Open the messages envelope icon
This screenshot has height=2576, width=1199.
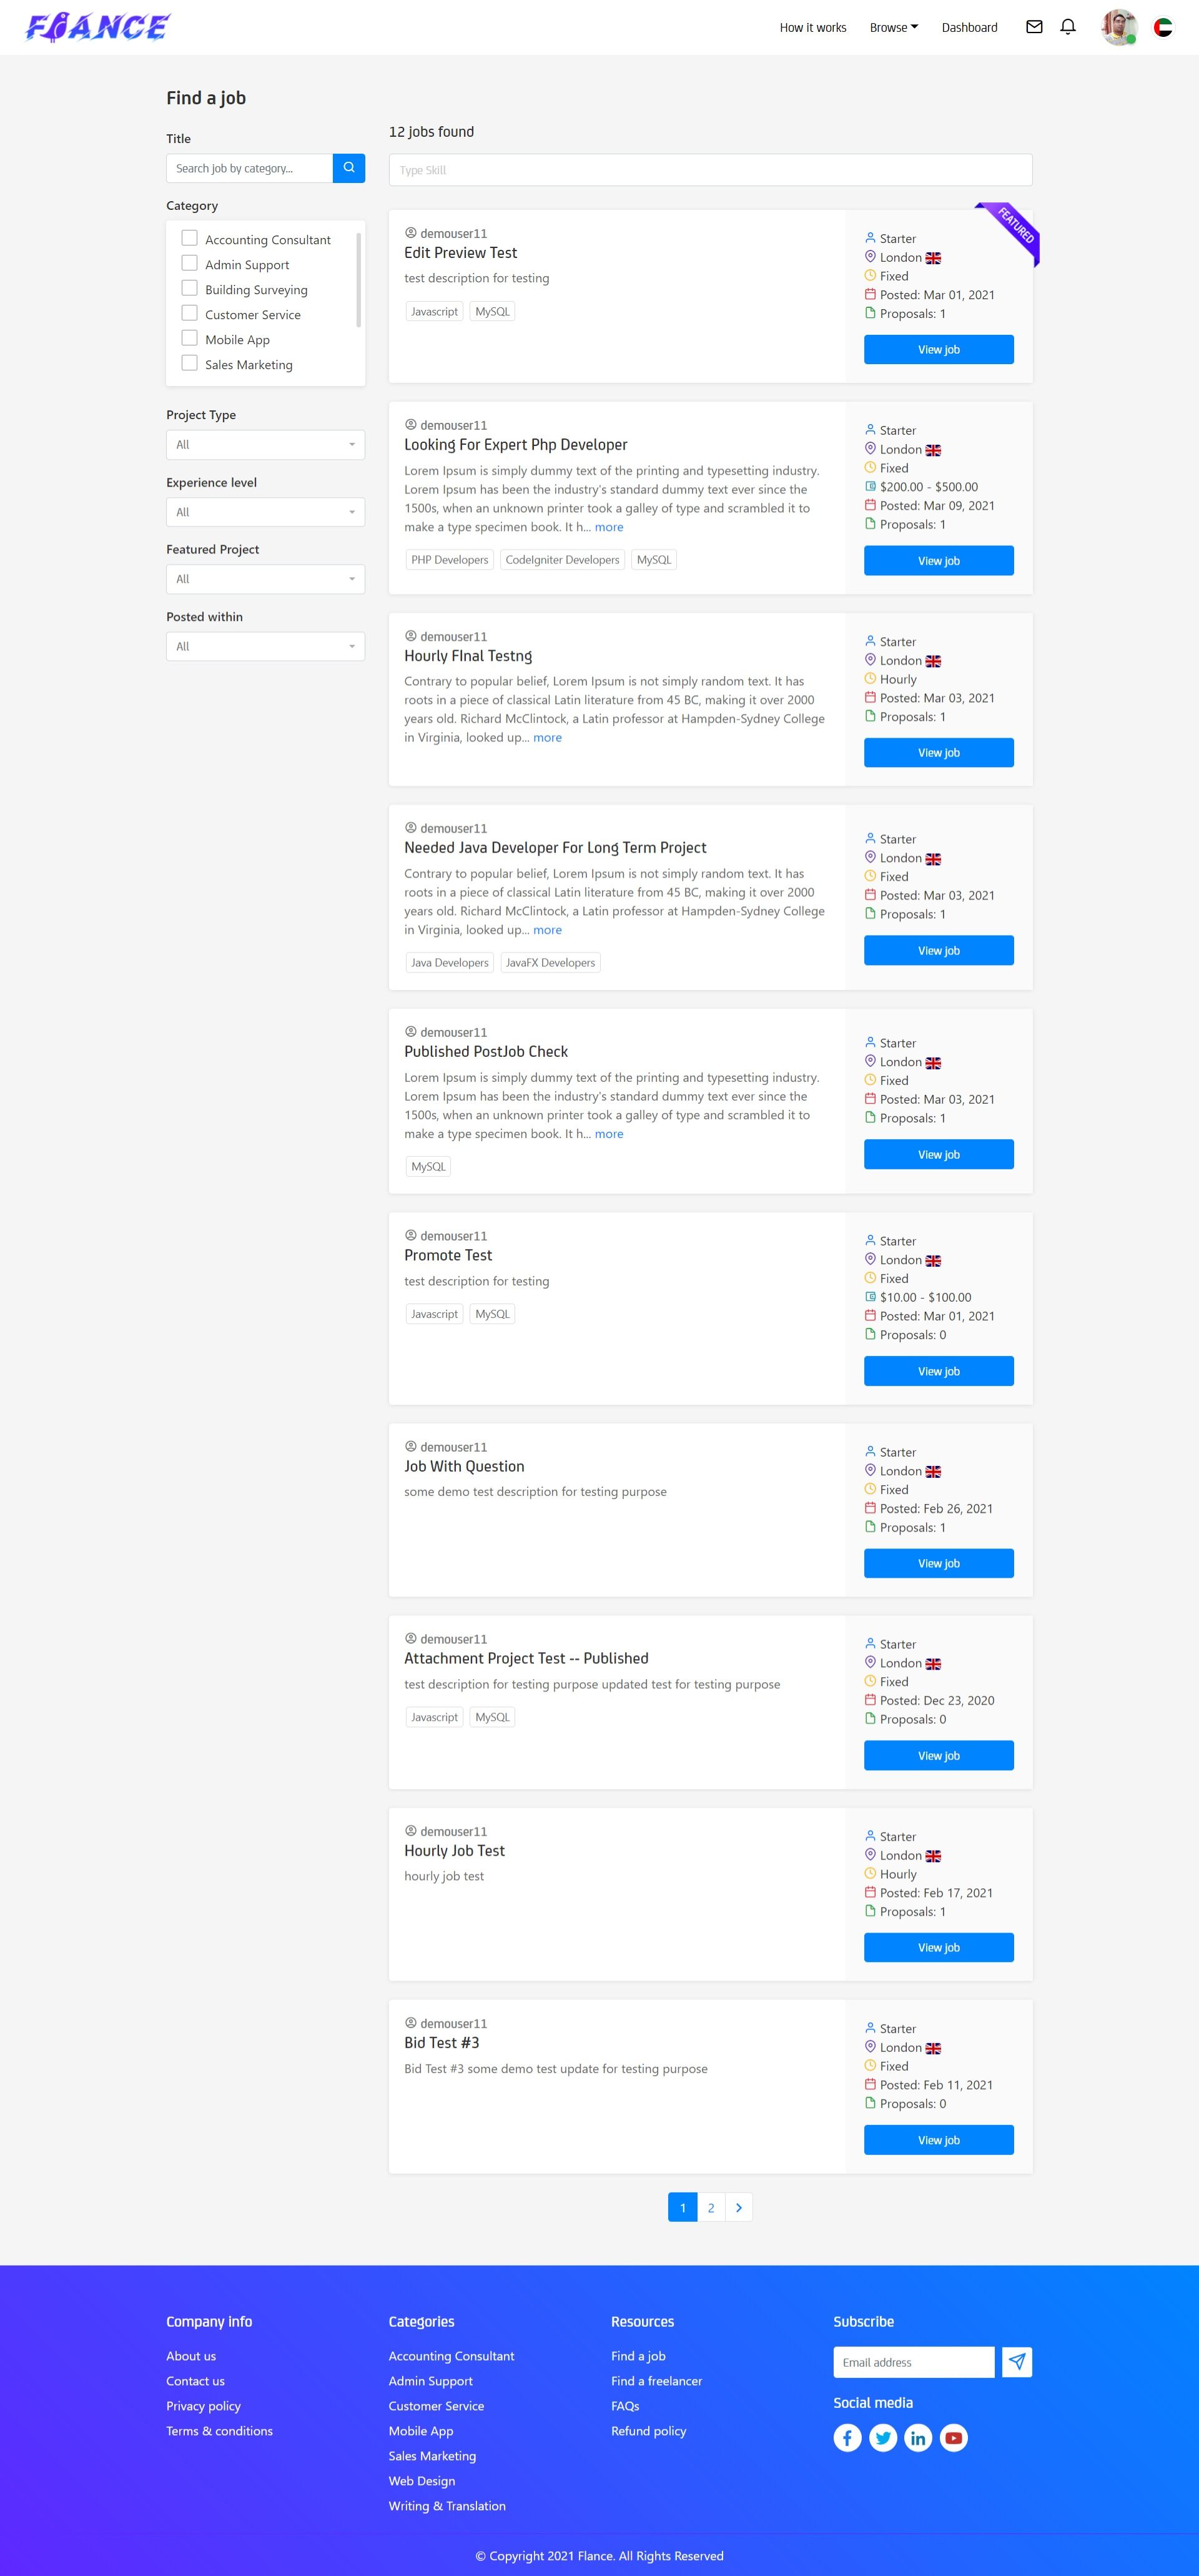1034,27
